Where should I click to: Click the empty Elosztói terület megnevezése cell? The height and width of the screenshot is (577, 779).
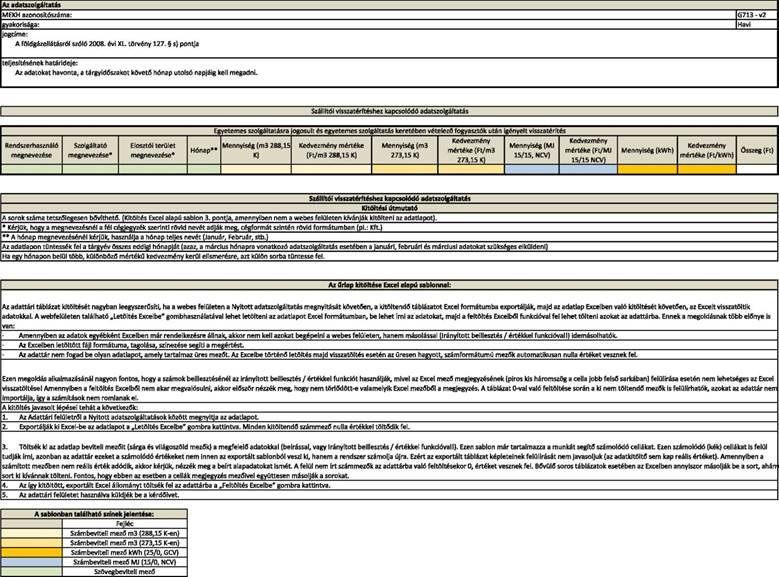point(153,169)
